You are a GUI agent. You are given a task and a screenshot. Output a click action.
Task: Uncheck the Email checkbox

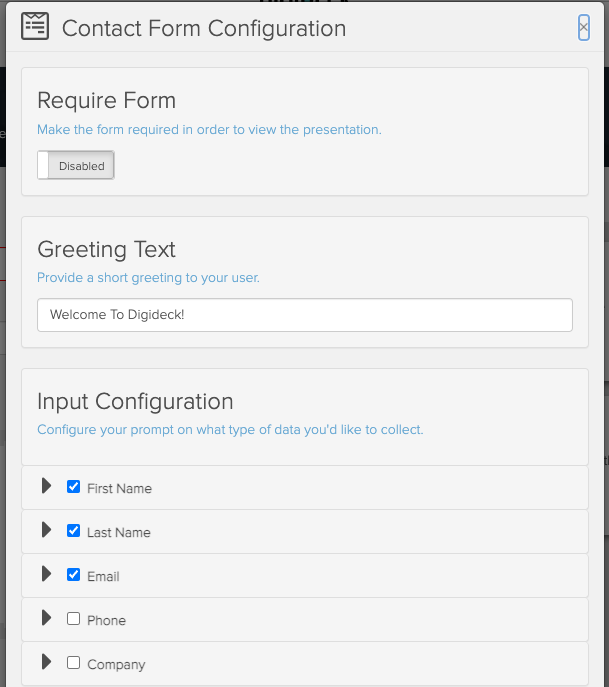click(73, 575)
